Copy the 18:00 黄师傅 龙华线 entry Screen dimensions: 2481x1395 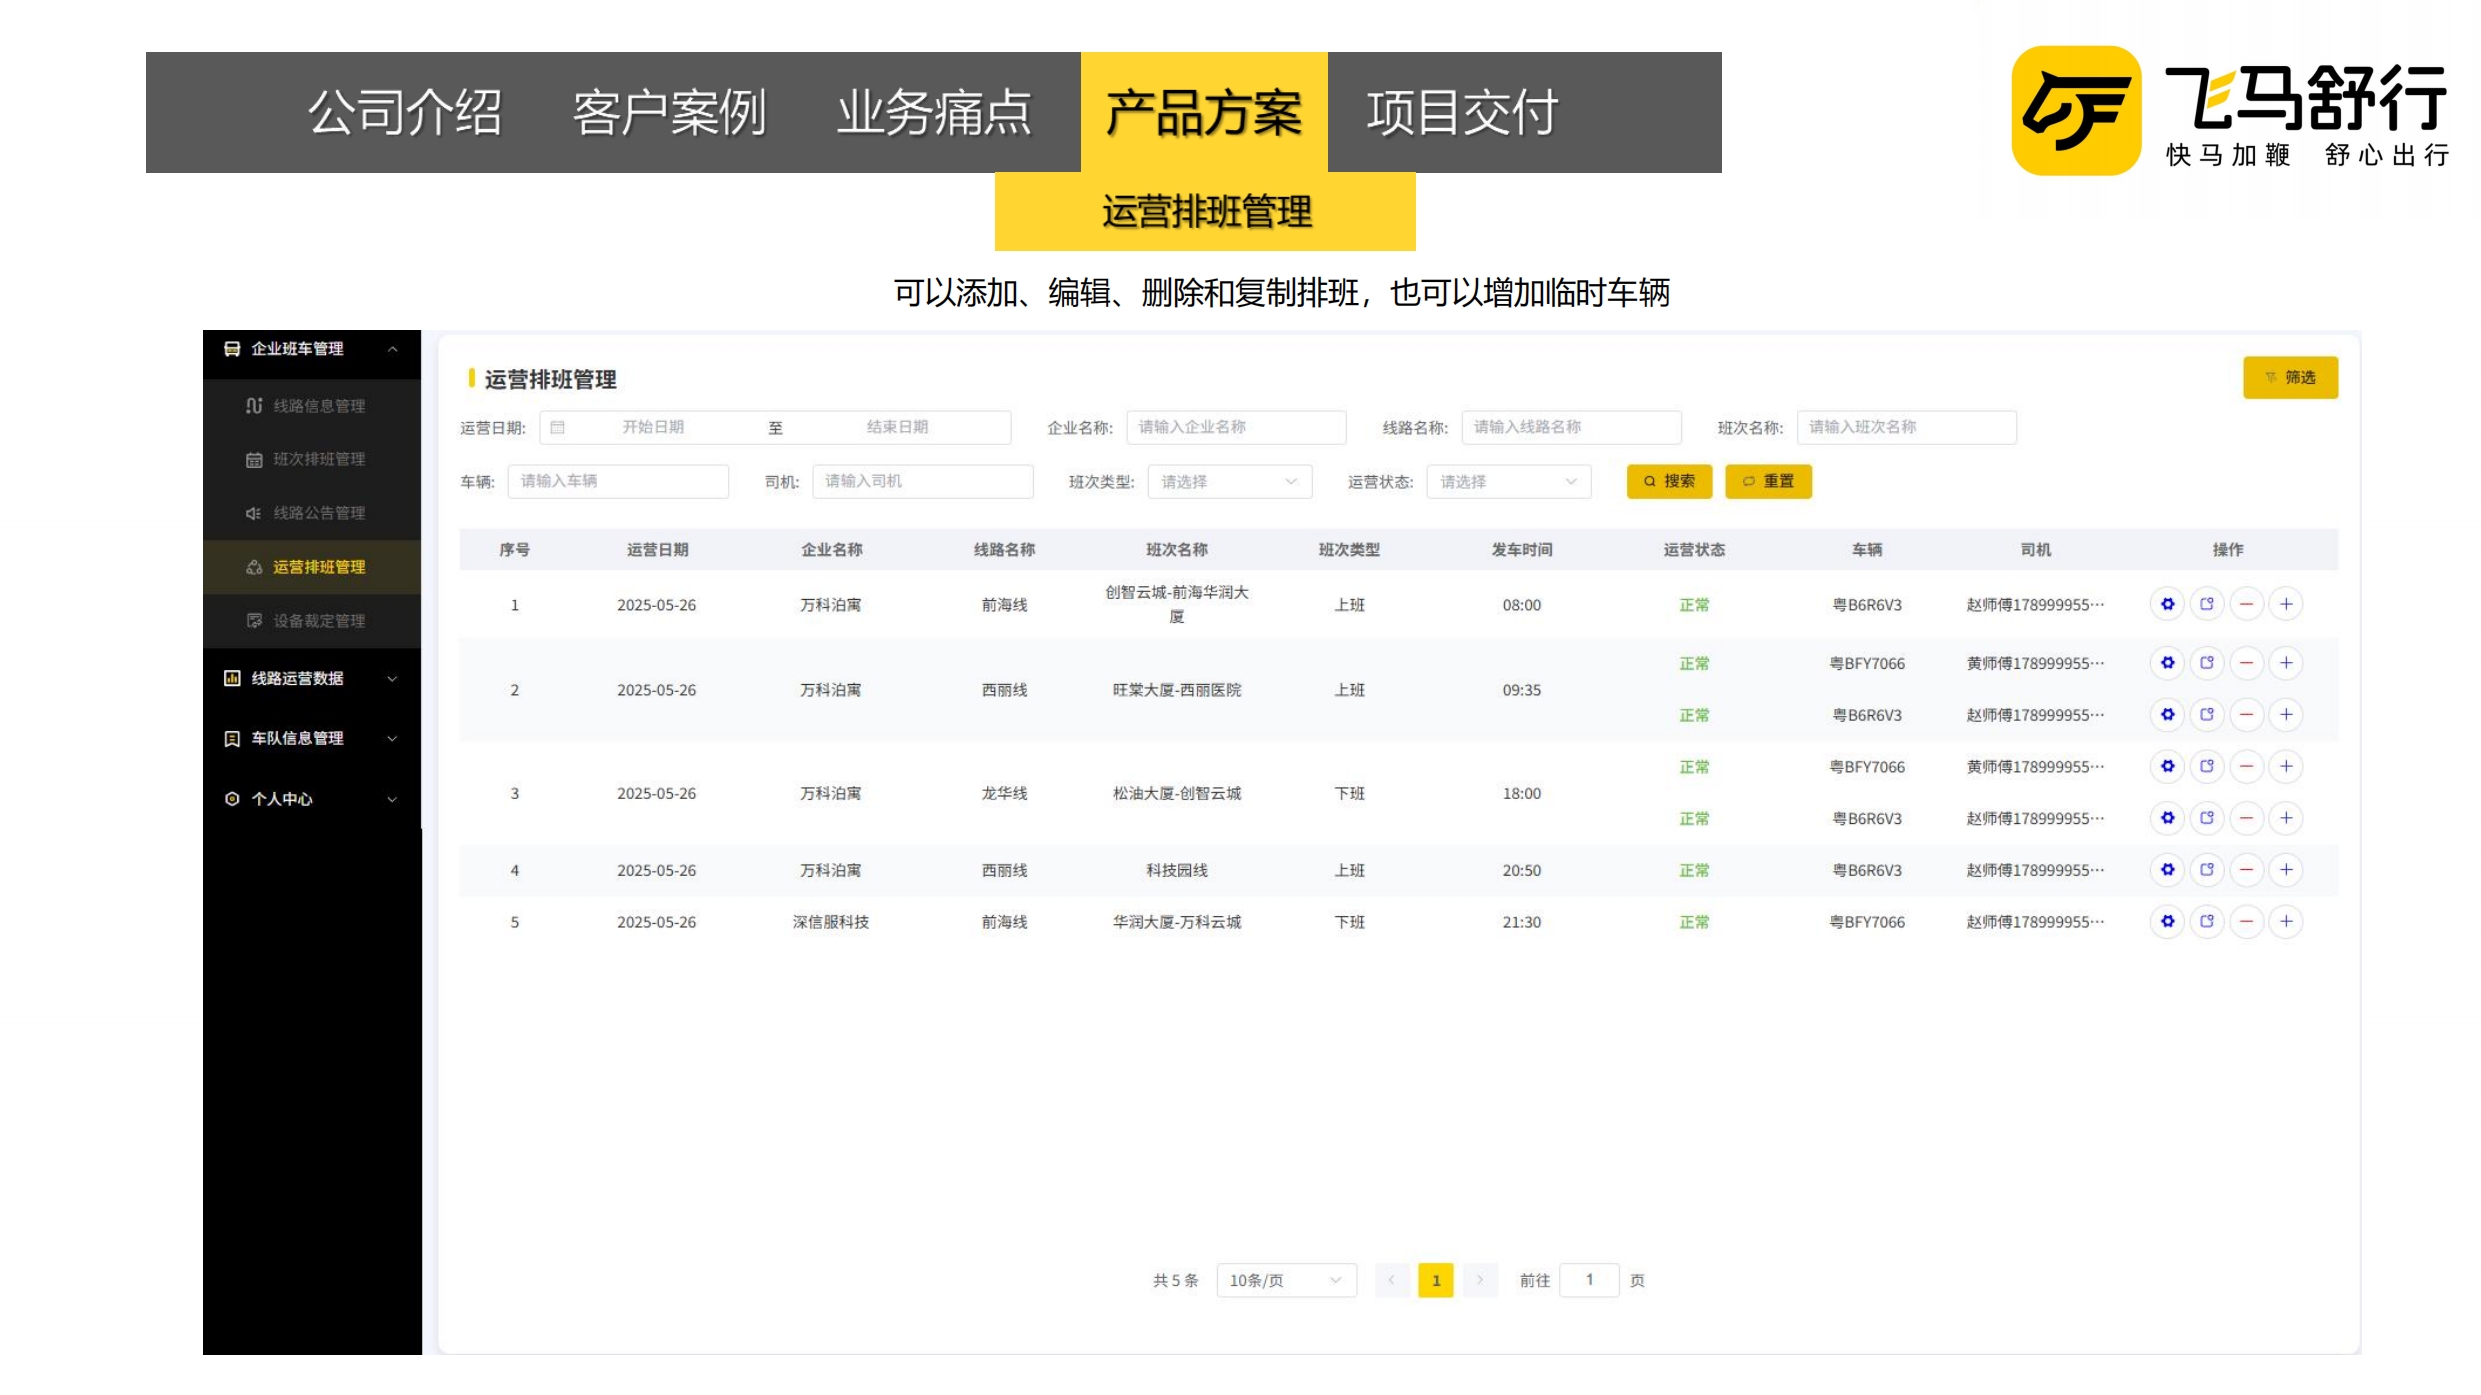(x=2207, y=767)
